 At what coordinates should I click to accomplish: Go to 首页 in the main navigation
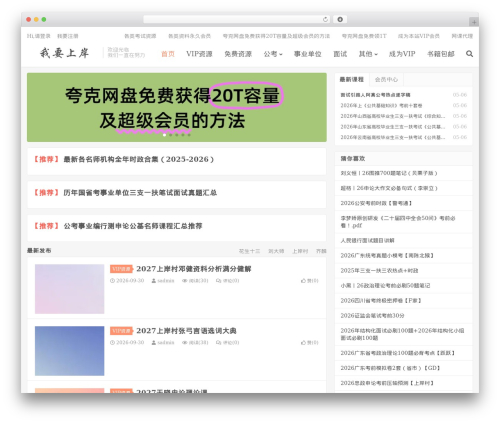tap(168, 54)
